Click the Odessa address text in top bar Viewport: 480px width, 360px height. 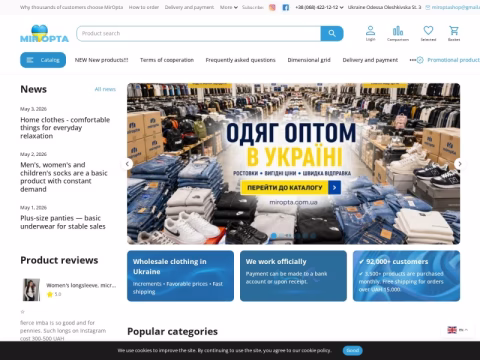coord(384,7)
